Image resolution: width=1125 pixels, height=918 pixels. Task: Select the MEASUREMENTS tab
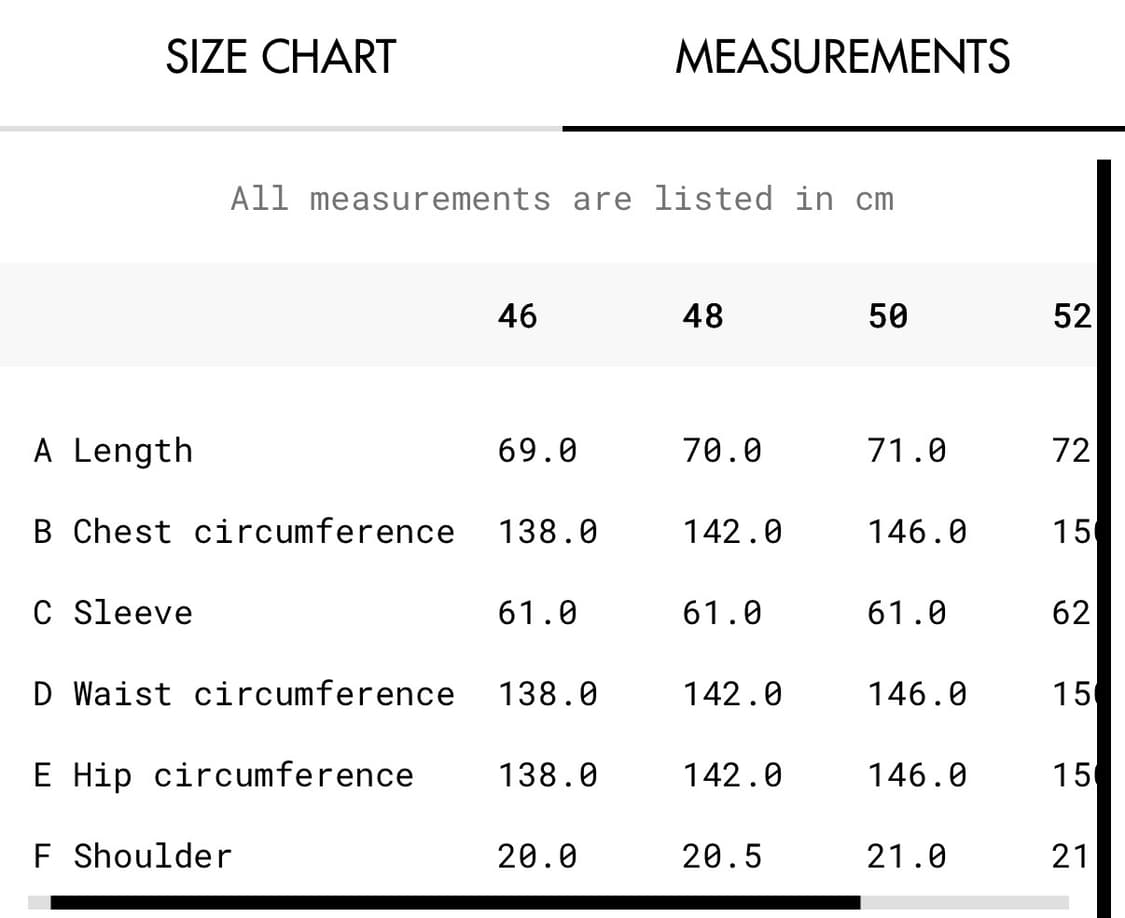coord(843,57)
